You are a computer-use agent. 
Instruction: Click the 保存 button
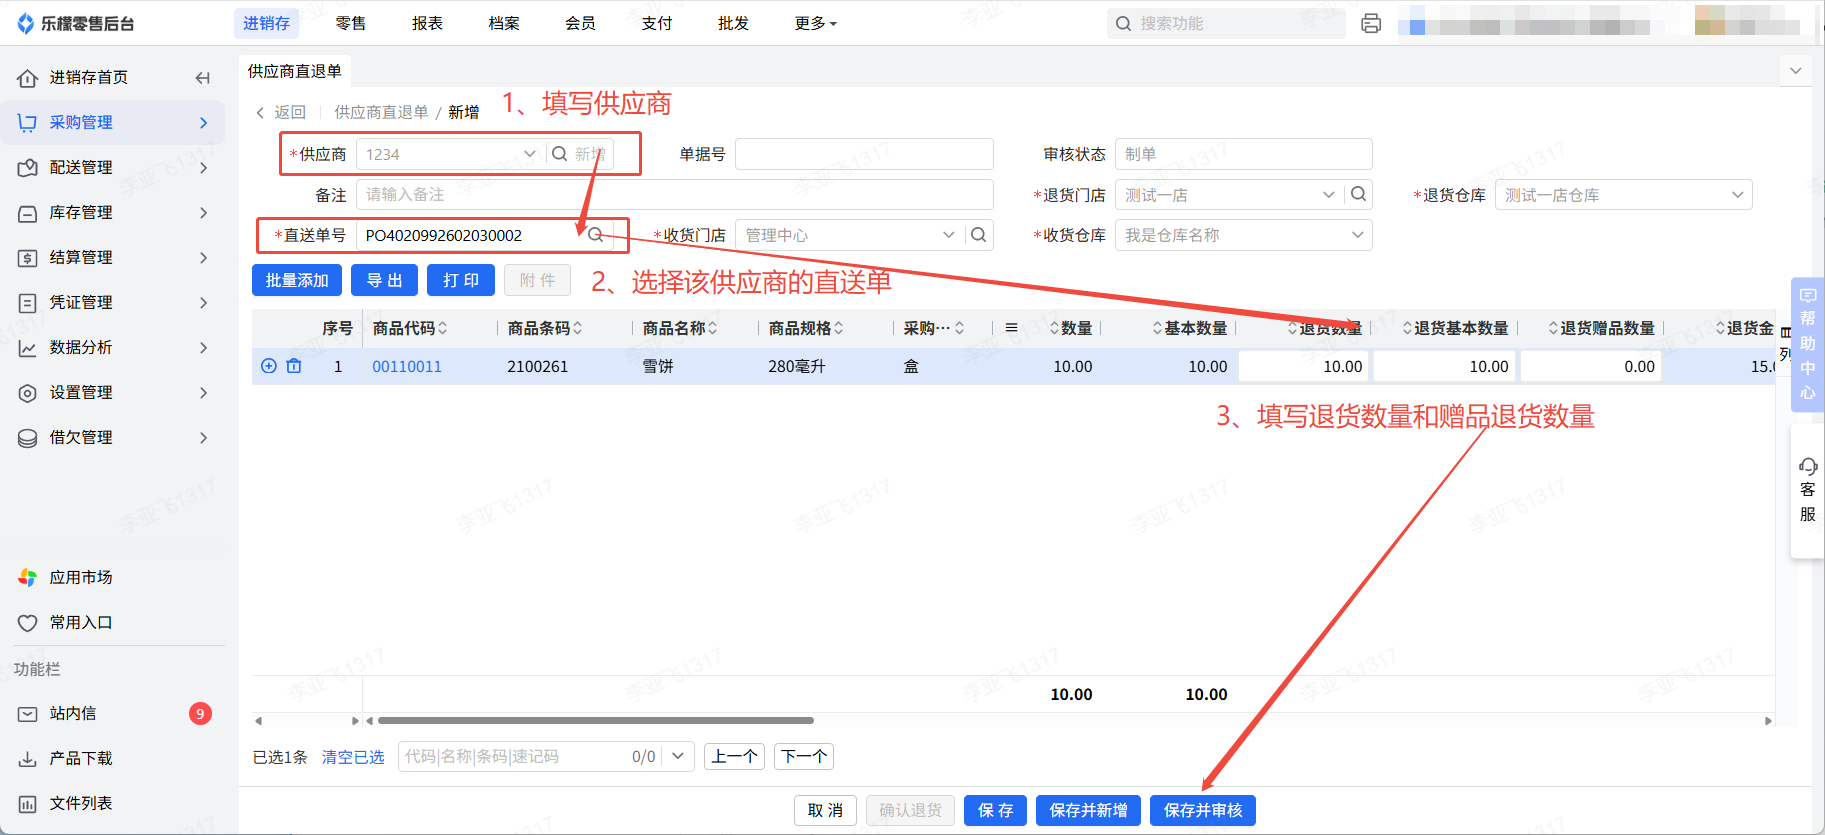coord(996,810)
